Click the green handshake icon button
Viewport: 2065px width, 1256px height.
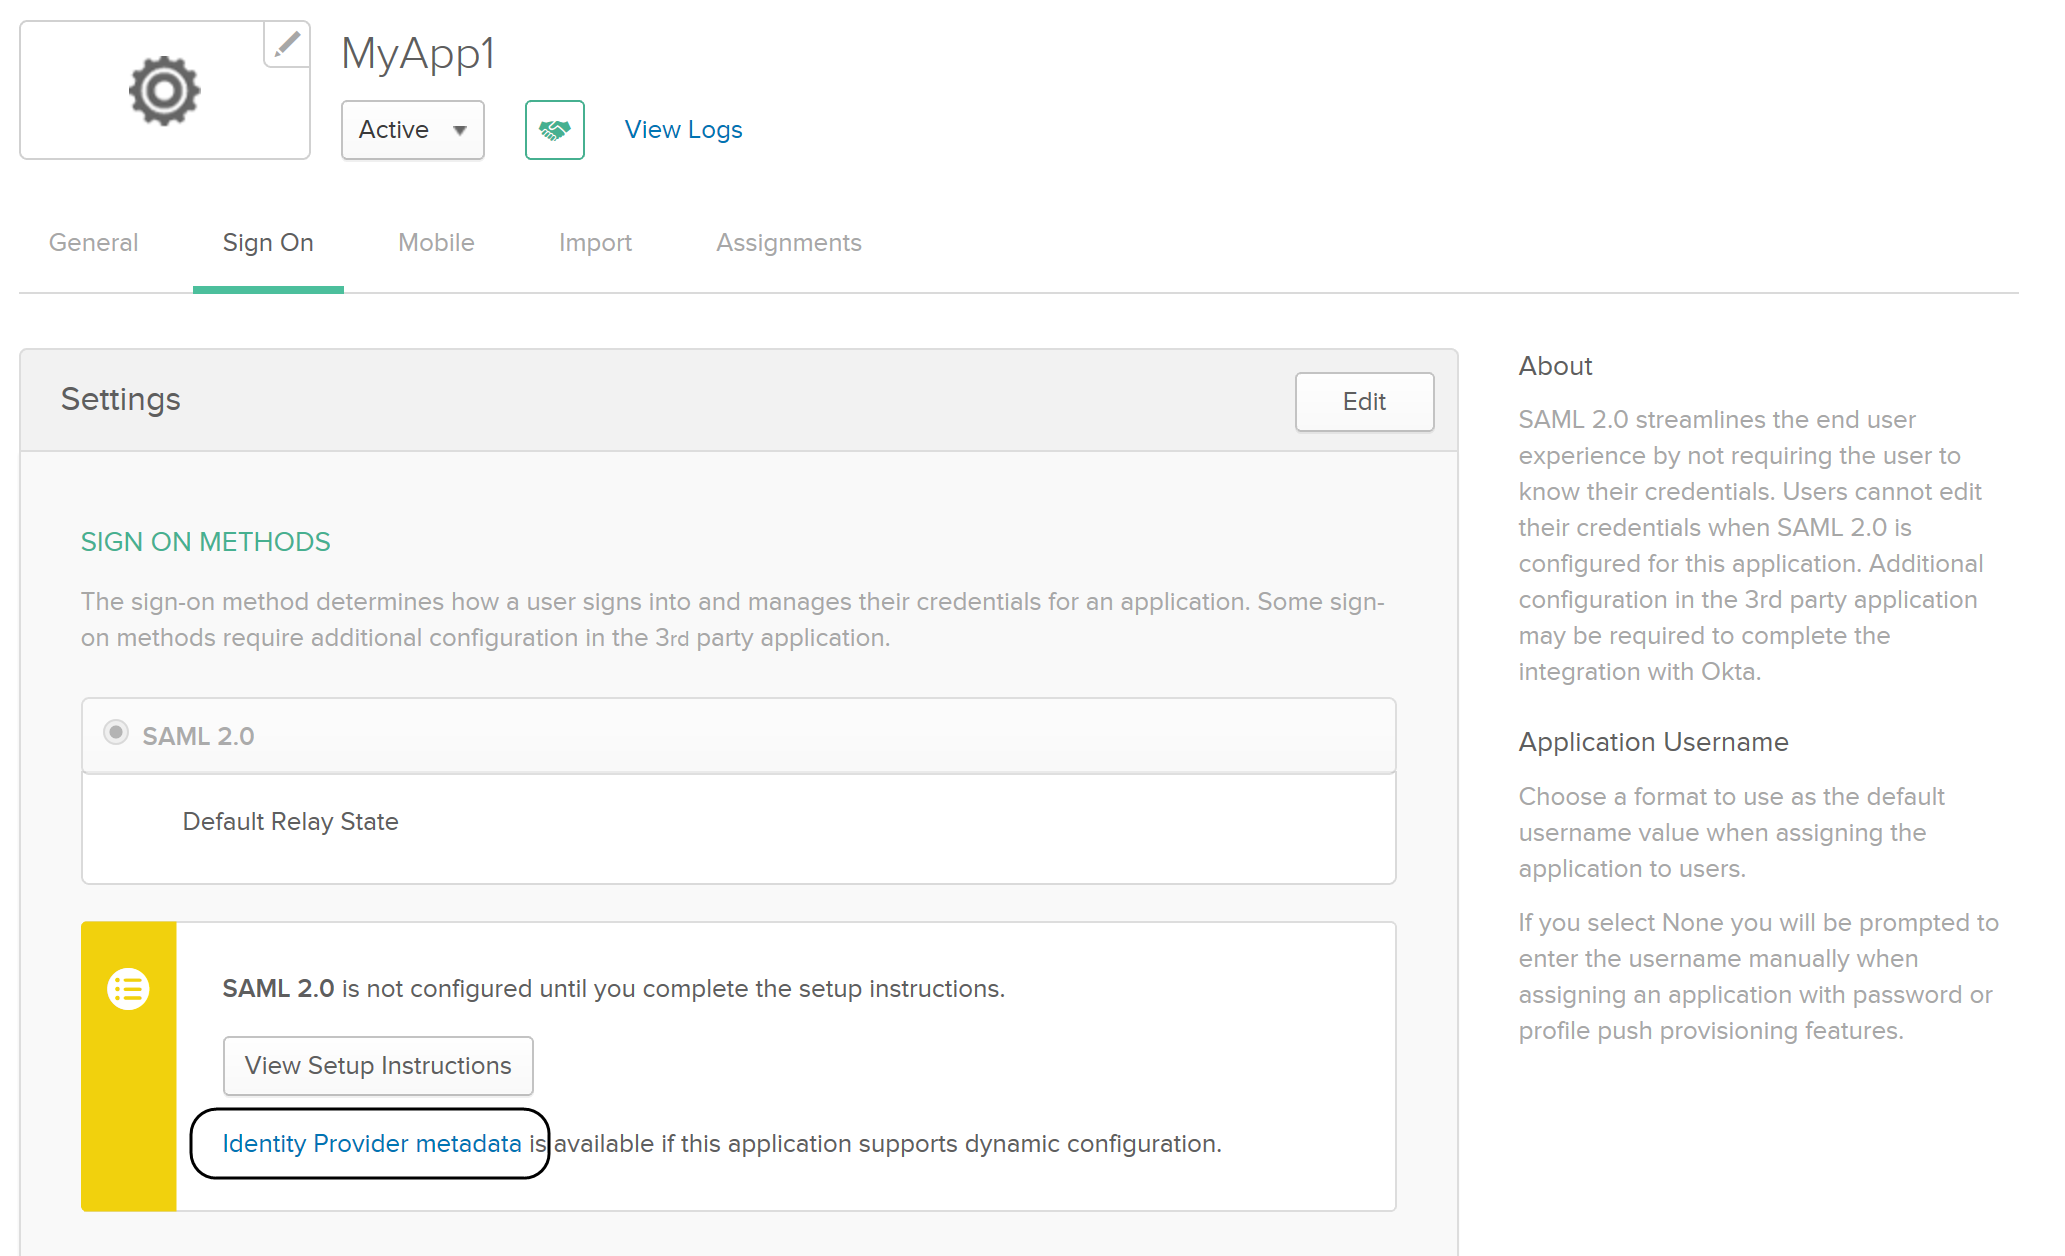[555, 130]
